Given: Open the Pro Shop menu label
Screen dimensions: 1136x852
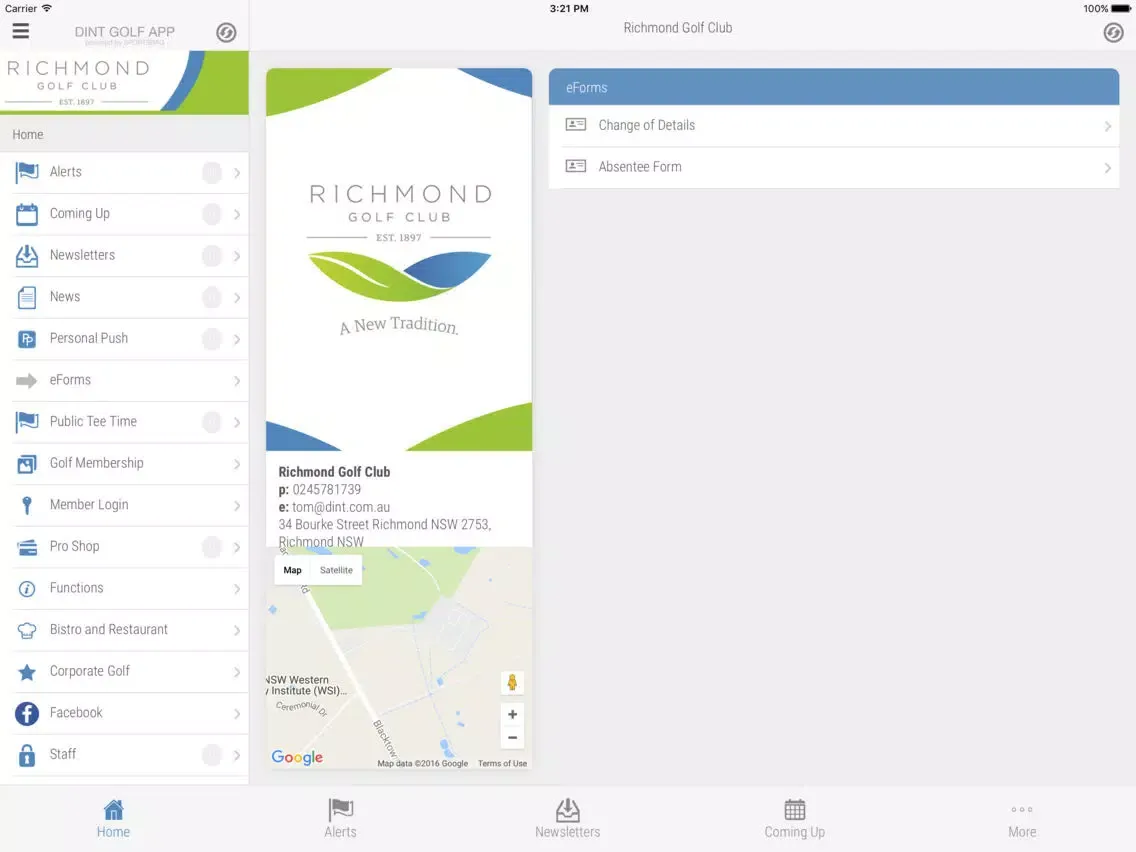Looking at the screenshot, I should (x=74, y=546).
